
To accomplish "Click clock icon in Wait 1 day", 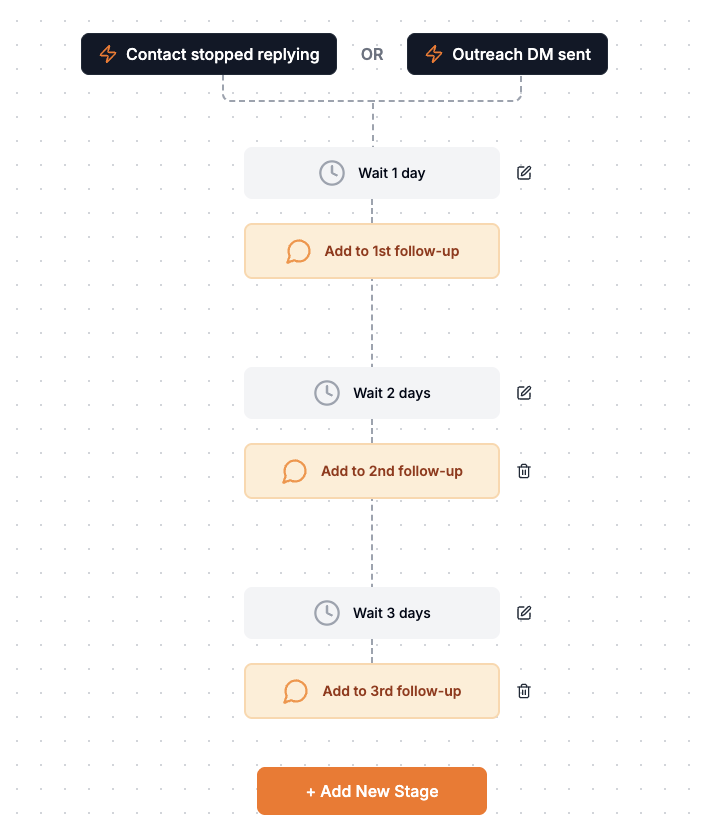I will coord(332,173).
